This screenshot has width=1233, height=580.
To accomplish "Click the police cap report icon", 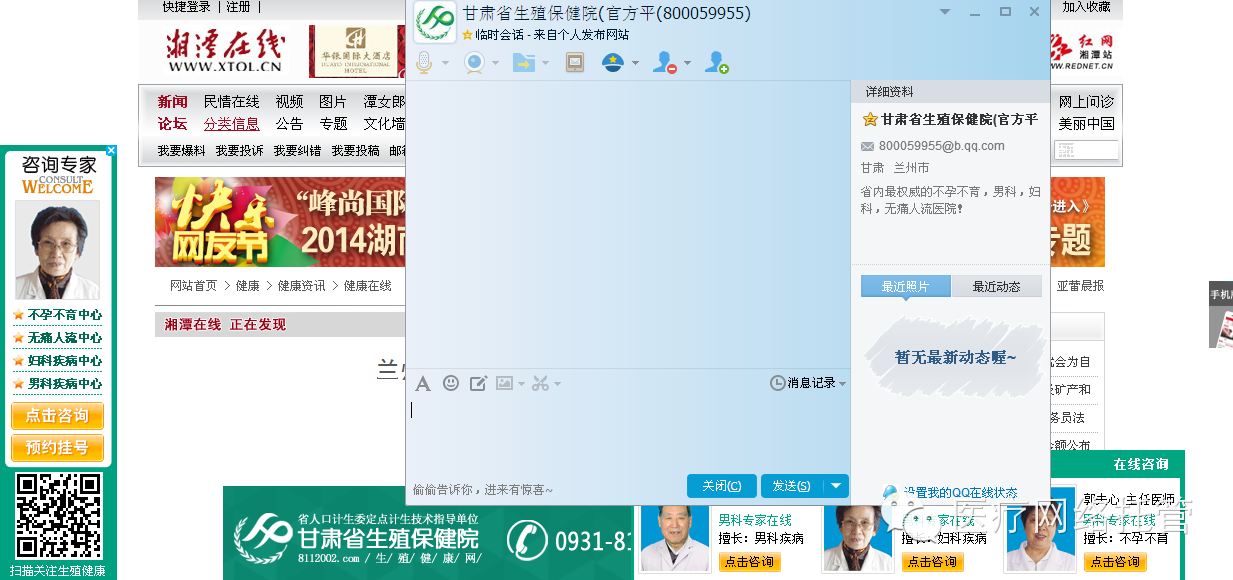I will pyautogui.click(x=613, y=62).
